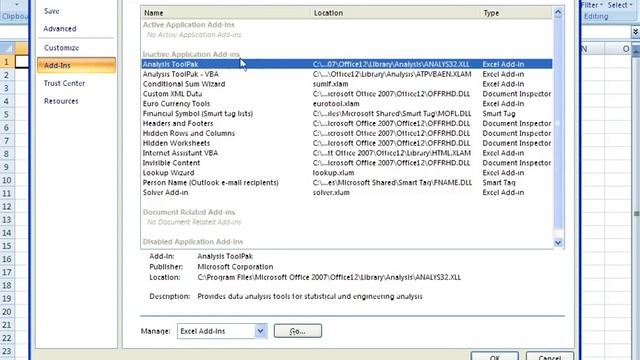Viewport: 640px width, 360px height.
Task: Click the lookup.xlam location text
Action: point(333,173)
